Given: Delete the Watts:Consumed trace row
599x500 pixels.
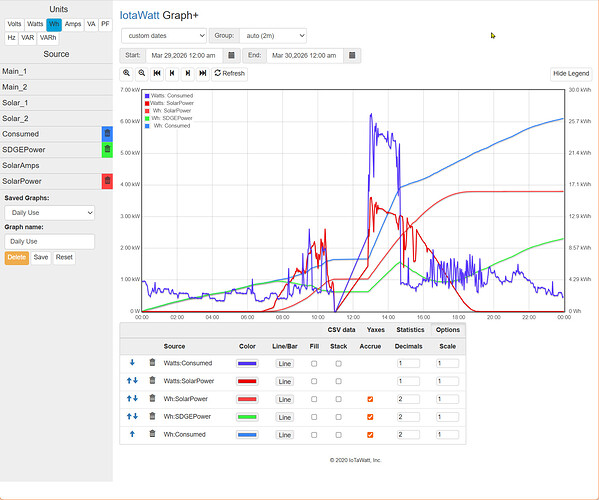Looking at the screenshot, I should click(x=152, y=362).
